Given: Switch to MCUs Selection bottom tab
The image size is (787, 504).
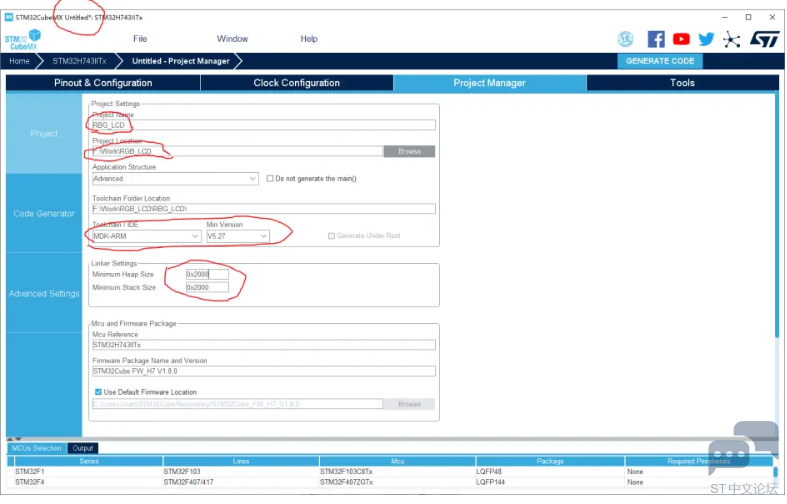Looking at the screenshot, I should (x=37, y=448).
